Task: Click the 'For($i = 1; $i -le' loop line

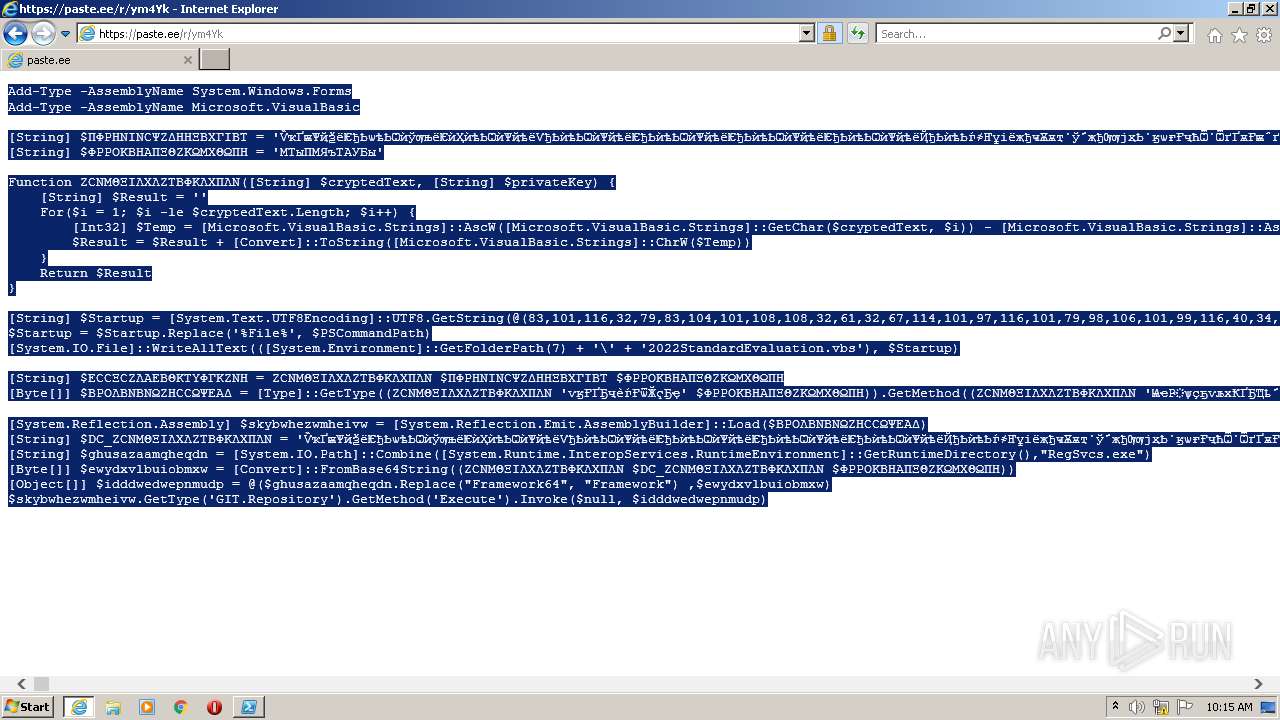Action: [x=228, y=212]
